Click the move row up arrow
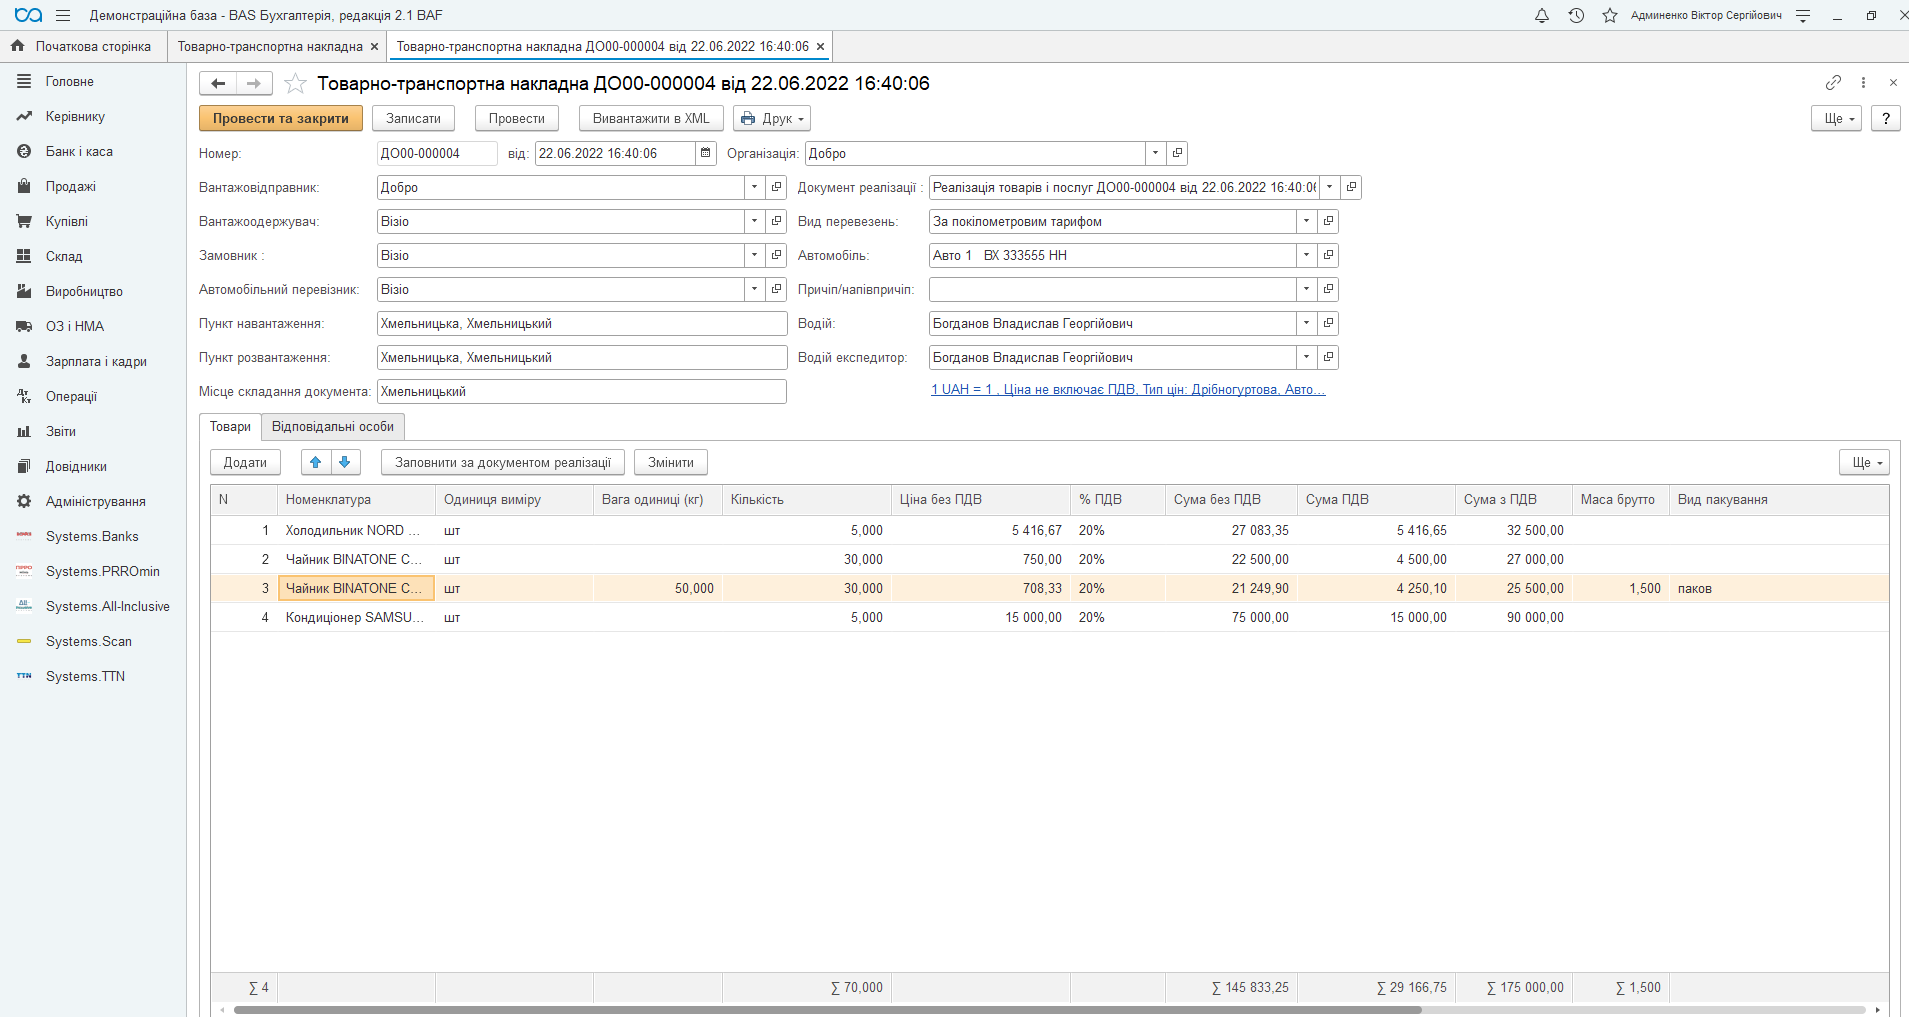Screen dimensions: 1909x1017 316,462
